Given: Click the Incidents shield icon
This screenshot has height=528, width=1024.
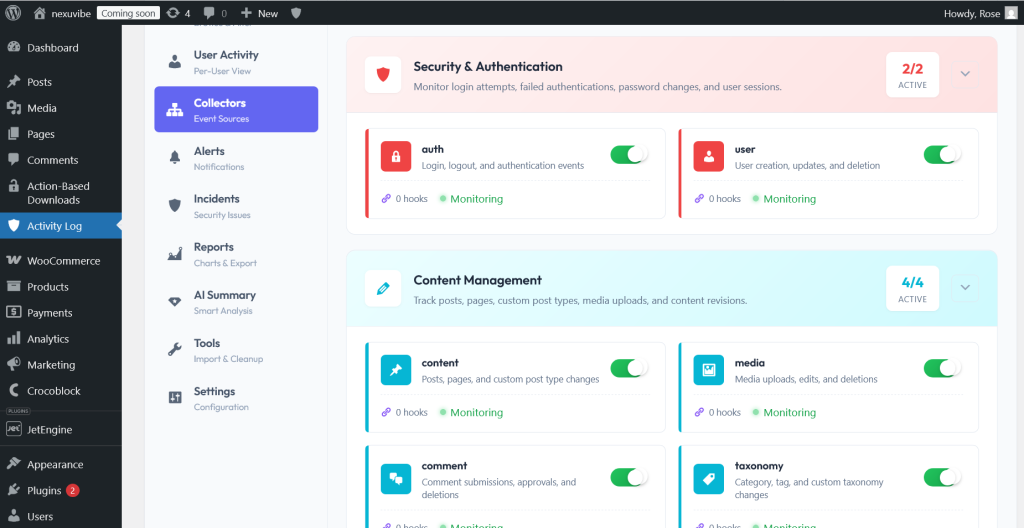Looking at the screenshot, I should (174, 205).
